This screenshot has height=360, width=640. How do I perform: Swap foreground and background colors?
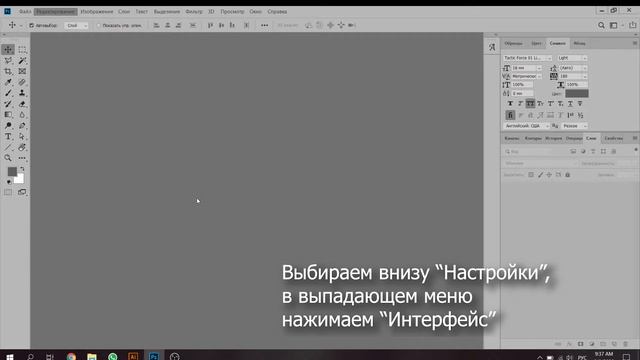point(22,169)
